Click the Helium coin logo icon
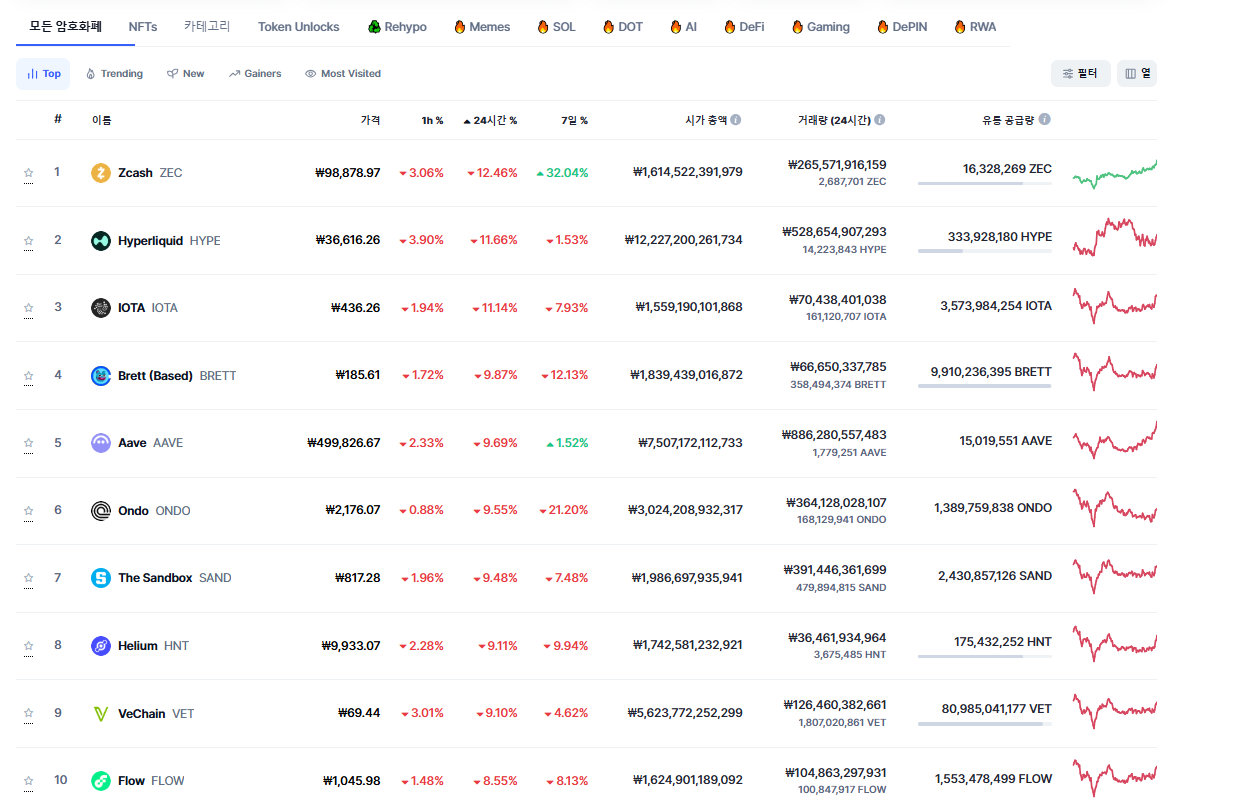 click(101, 646)
